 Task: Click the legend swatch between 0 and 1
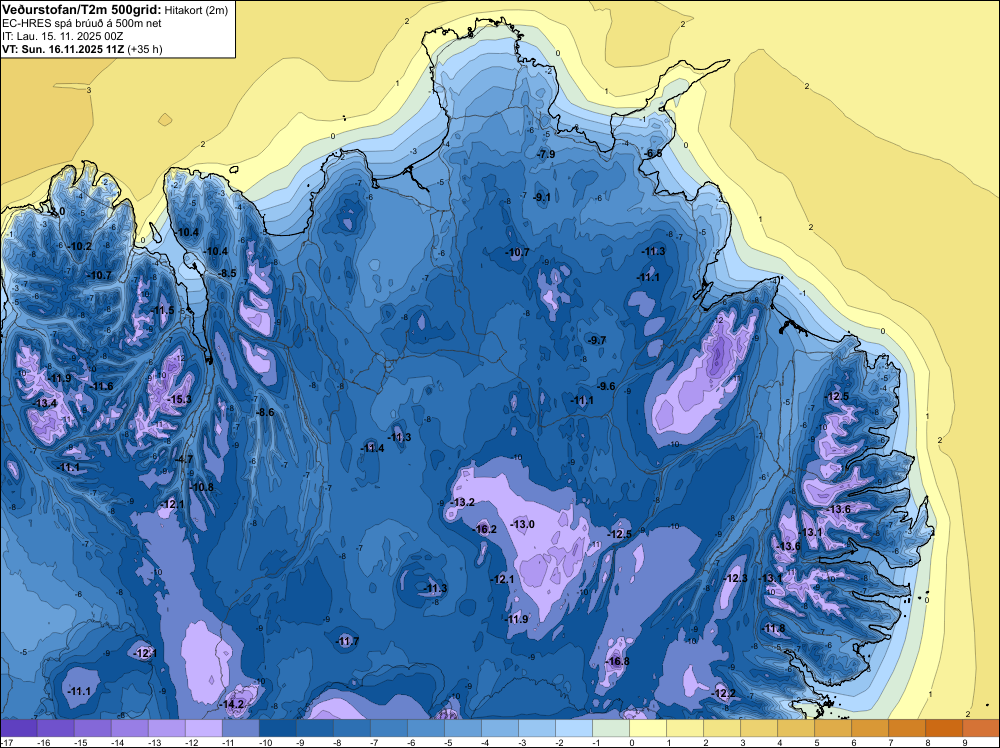648,728
